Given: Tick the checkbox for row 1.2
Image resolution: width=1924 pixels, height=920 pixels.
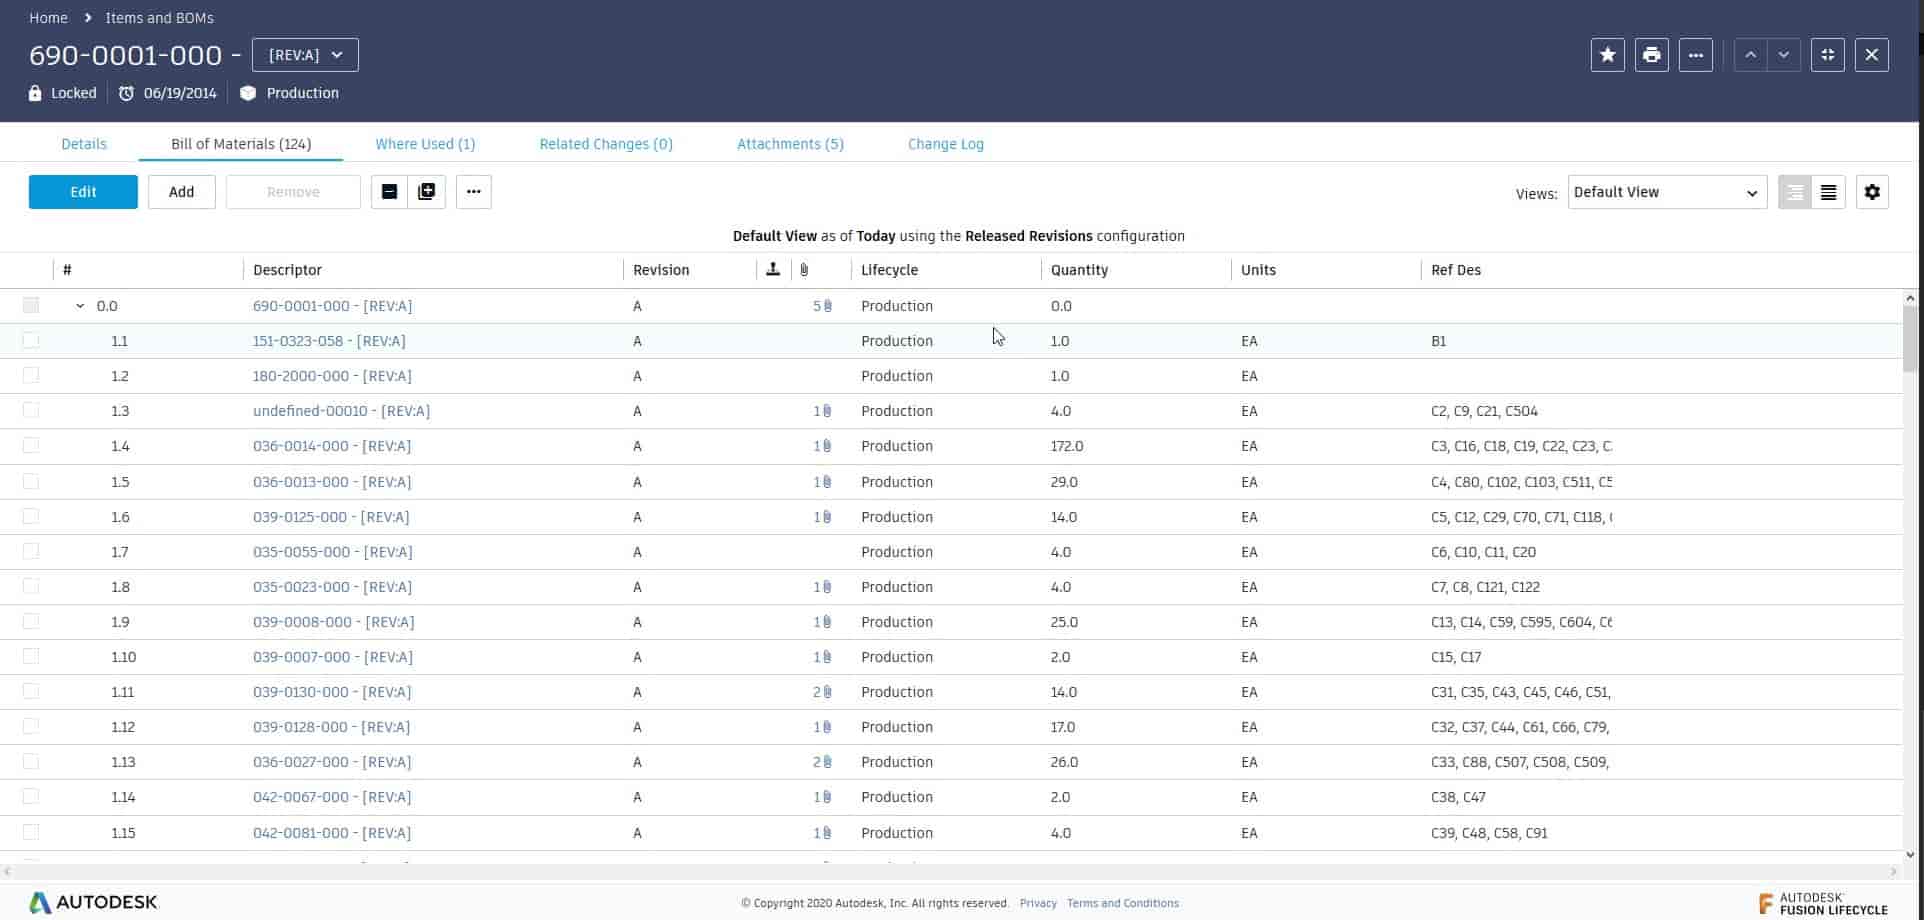Looking at the screenshot, I should click(31, 375).
